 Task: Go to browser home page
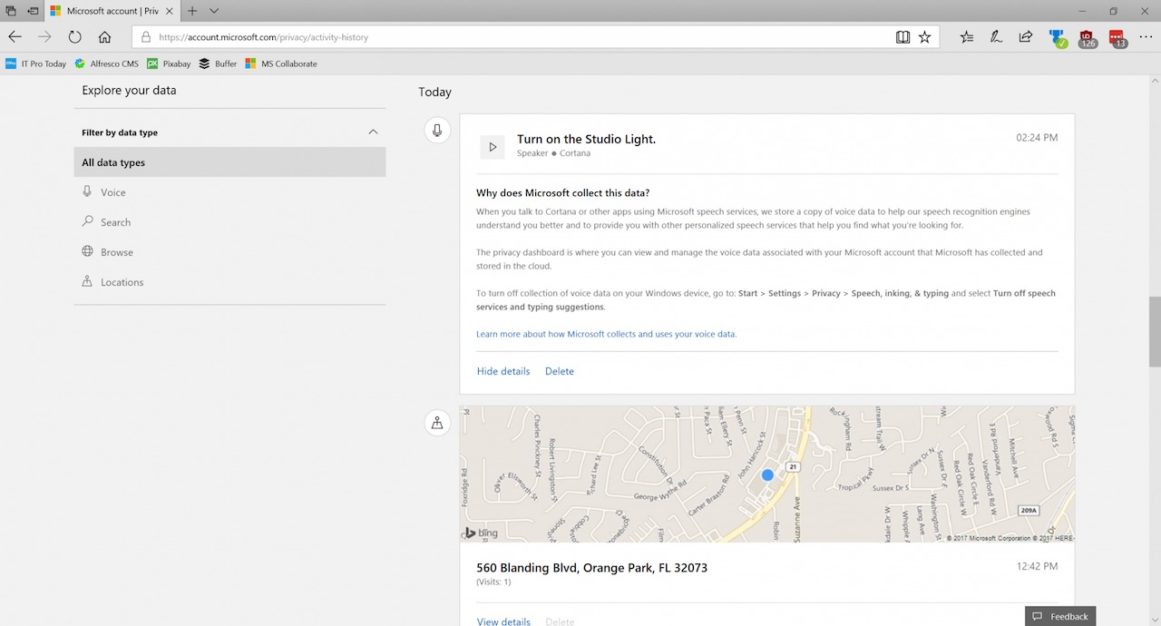105,37
